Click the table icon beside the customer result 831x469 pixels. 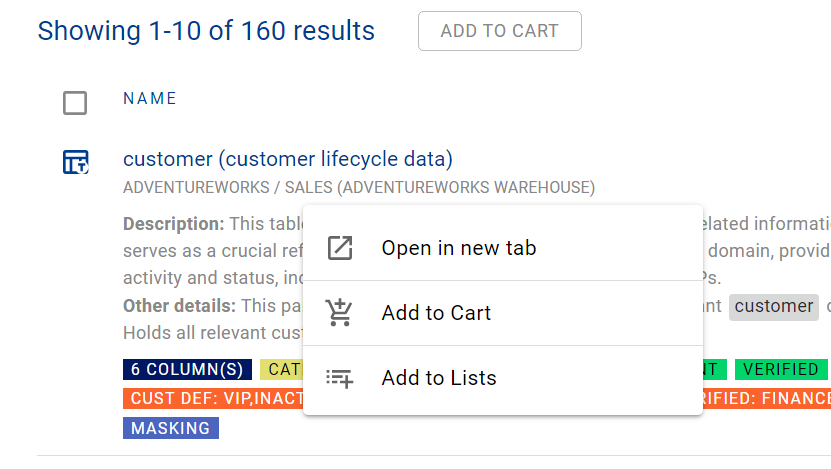76,162
